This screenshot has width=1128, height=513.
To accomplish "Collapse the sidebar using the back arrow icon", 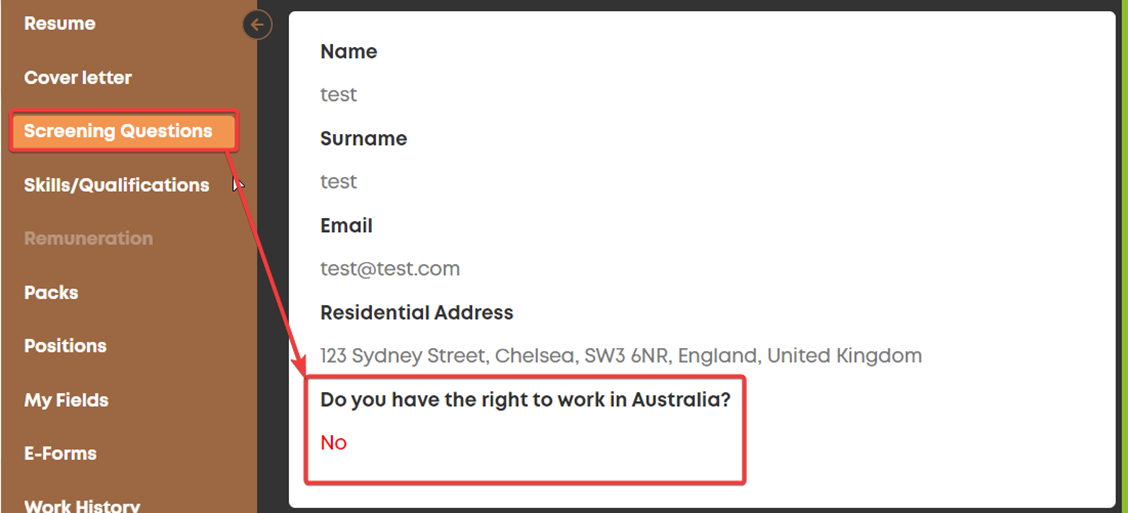I will click(x=258, y=25).
